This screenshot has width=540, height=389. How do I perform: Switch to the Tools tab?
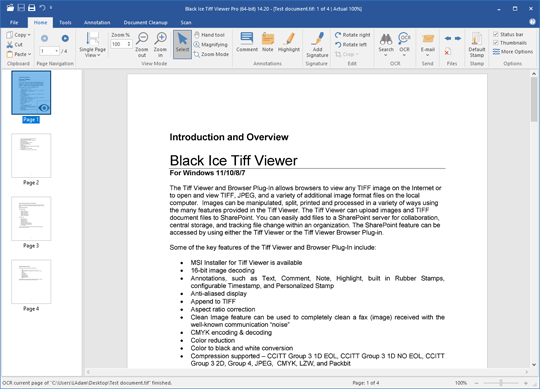(x=65, y=23)
